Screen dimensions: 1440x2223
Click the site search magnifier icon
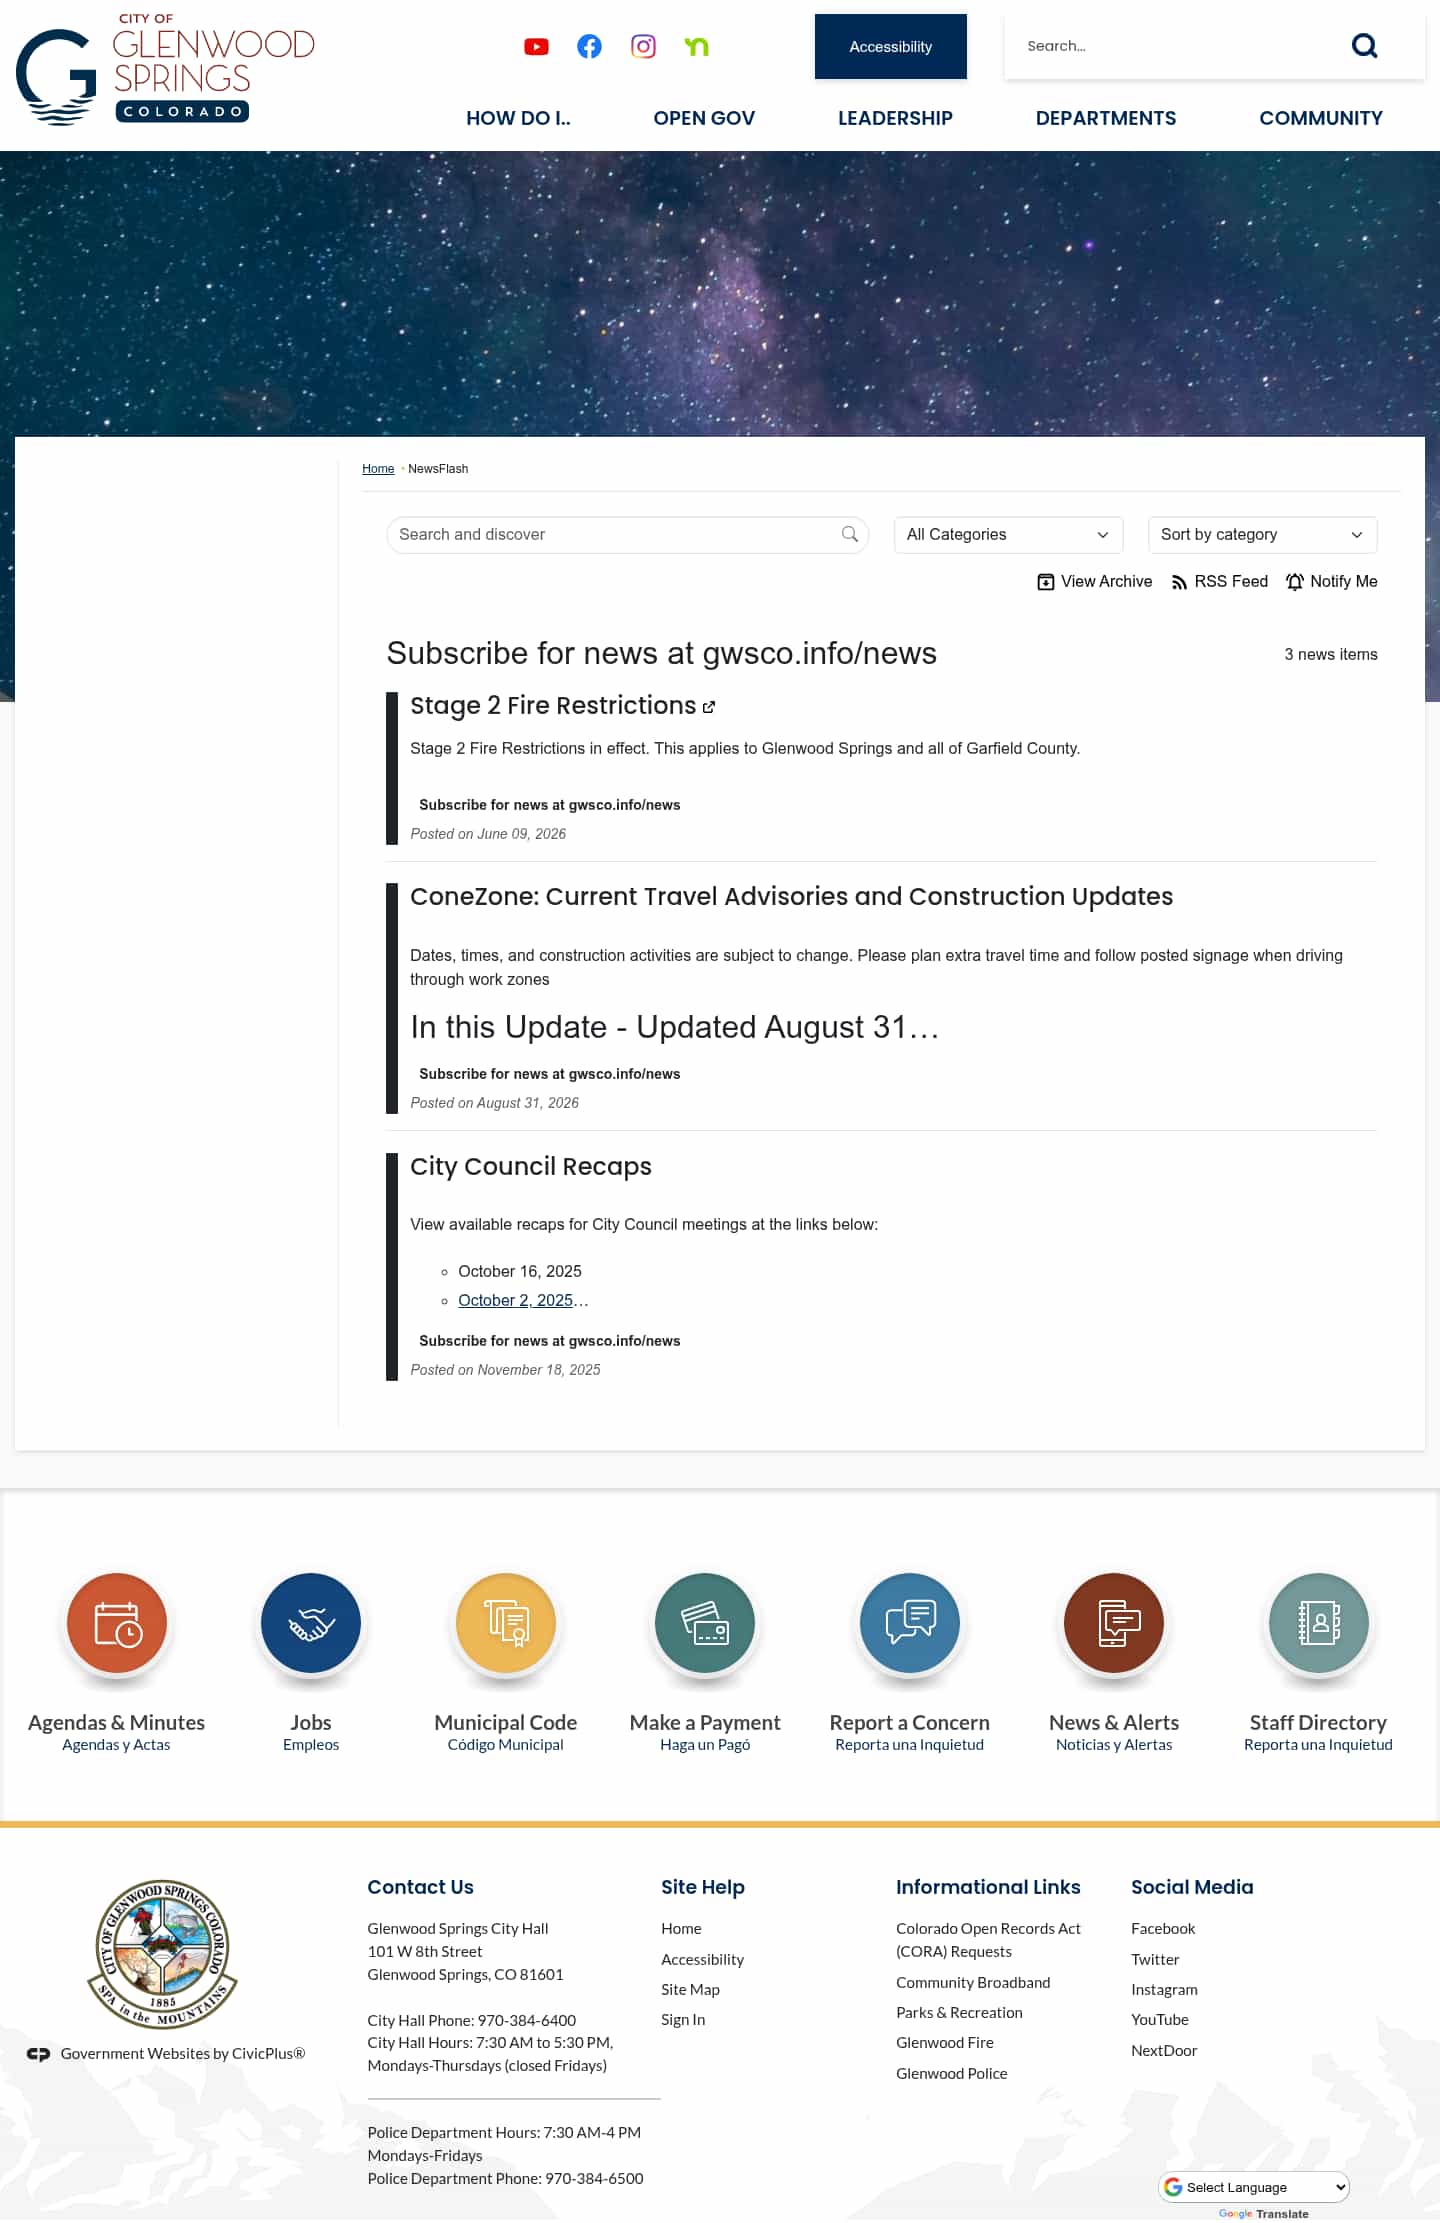[x=1364, y=46]
